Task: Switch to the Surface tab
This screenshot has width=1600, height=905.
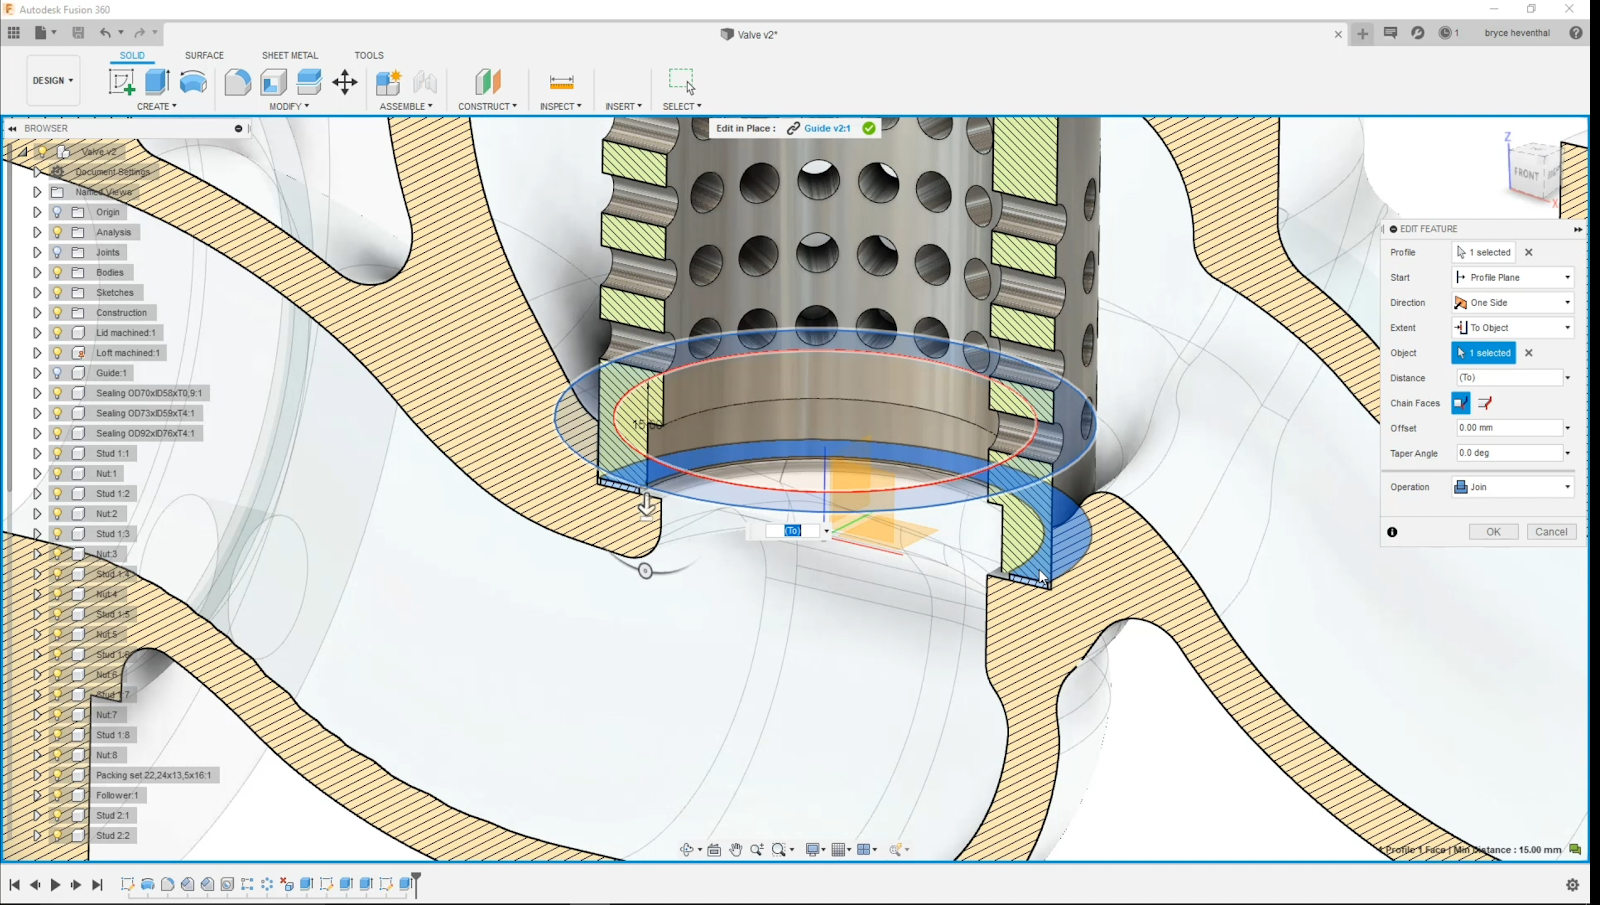Action: pos(204,55)
